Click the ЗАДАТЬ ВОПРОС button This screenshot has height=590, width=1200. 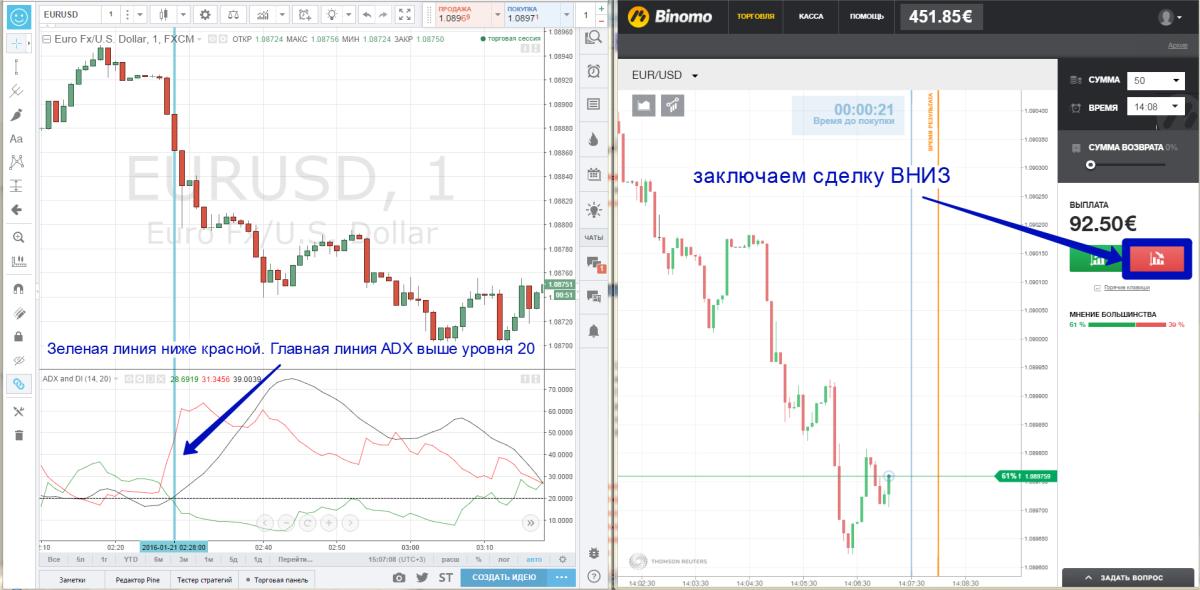1126,578
